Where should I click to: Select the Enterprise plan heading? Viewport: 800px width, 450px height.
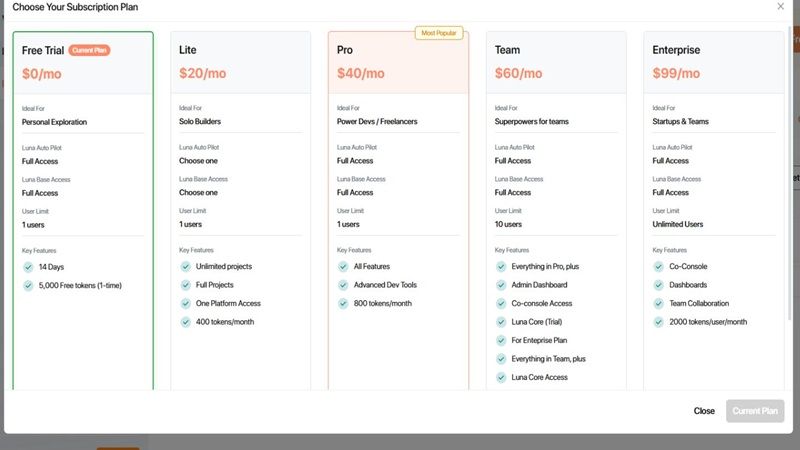(x=676, y=50)
